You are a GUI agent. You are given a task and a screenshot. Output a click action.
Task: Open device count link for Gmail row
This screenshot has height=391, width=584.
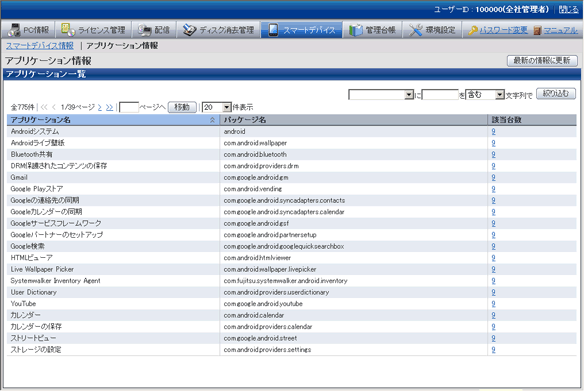tap(493, 177)
